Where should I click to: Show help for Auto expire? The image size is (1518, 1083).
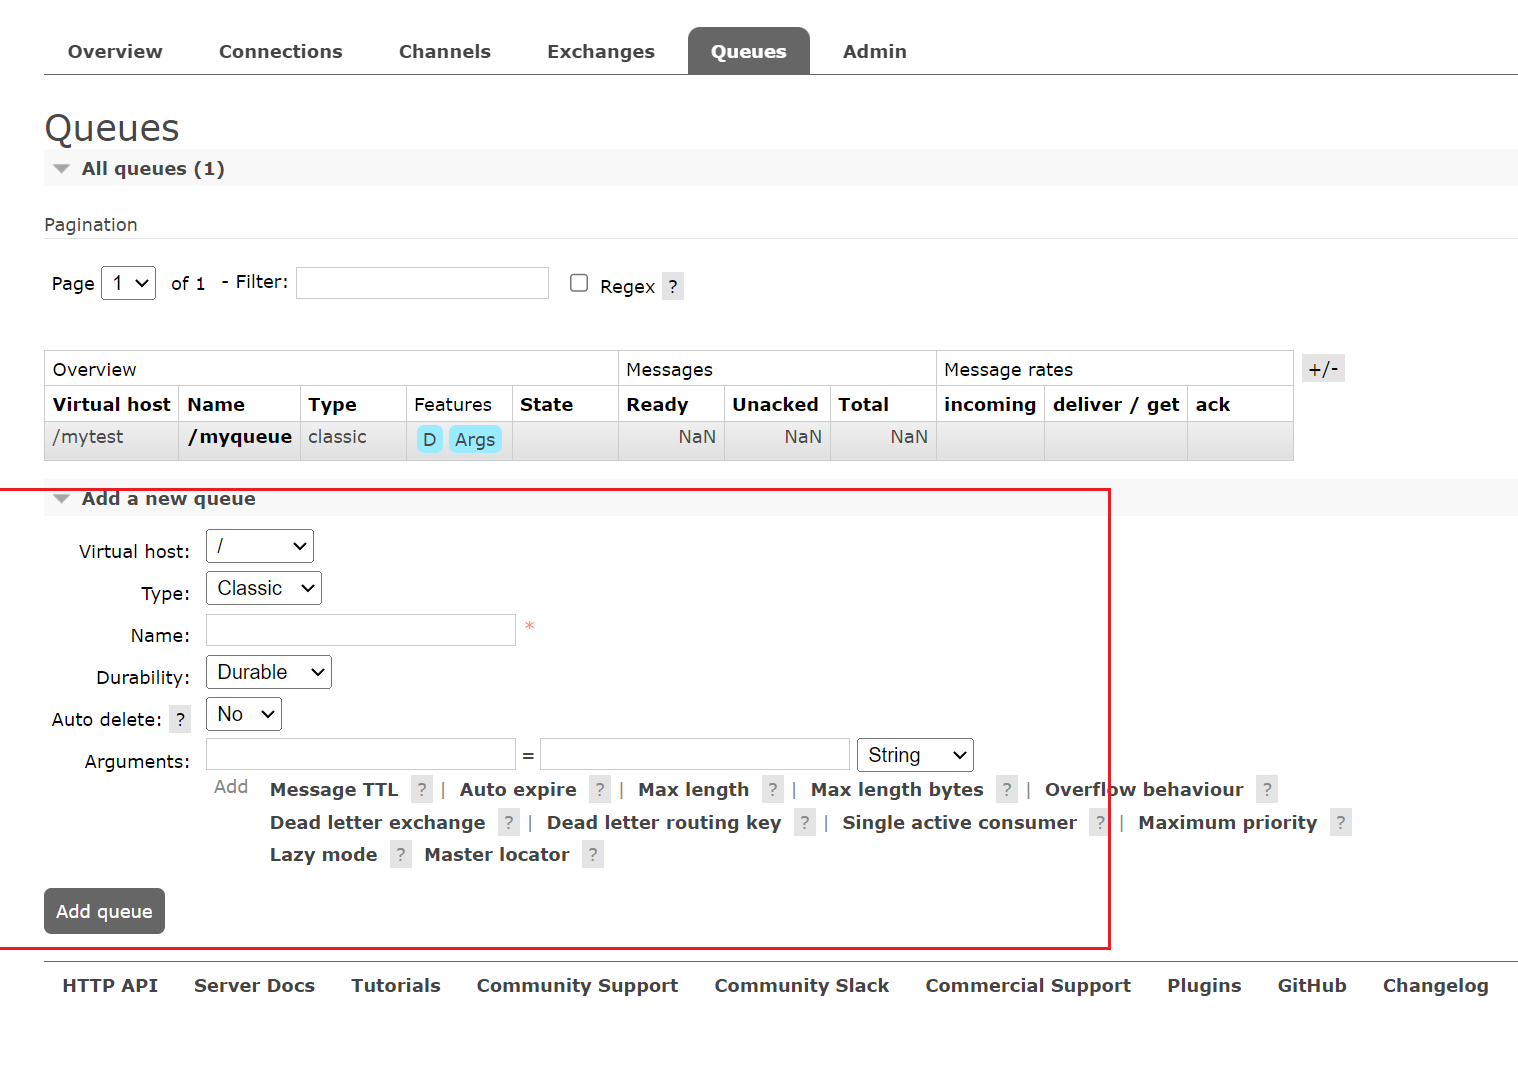tap(600, 790)
